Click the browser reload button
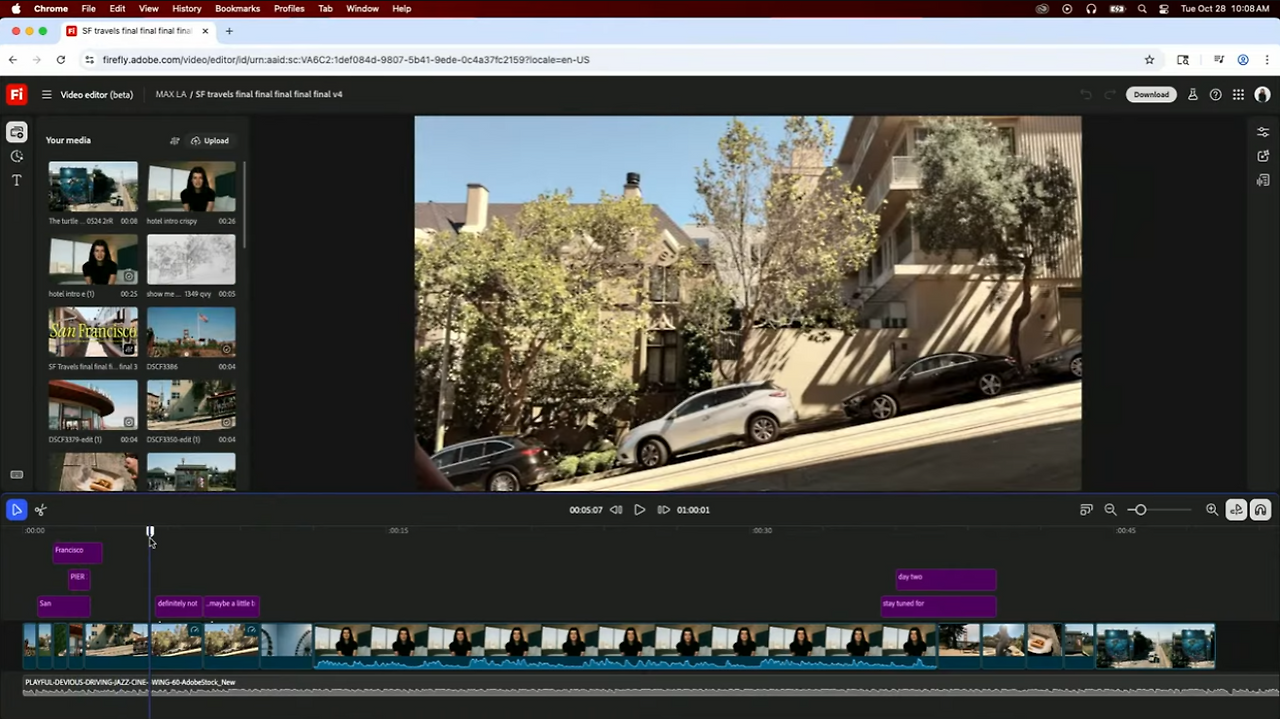The width and height of the screenshot is (1280, 719). [61, 60]
